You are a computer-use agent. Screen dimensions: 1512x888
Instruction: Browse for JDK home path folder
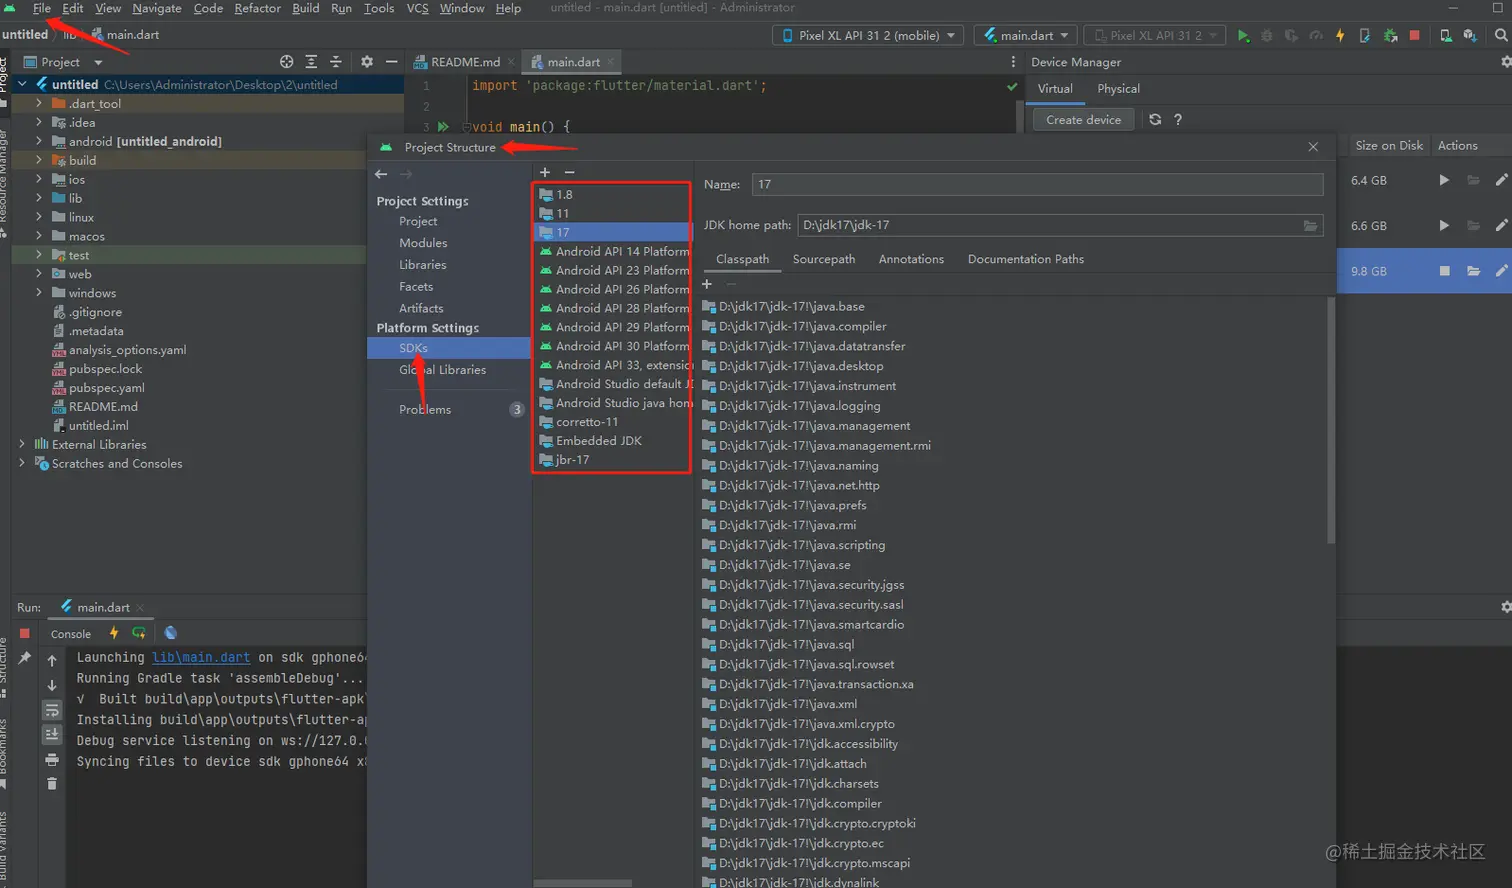click(x=1310, y=226)
